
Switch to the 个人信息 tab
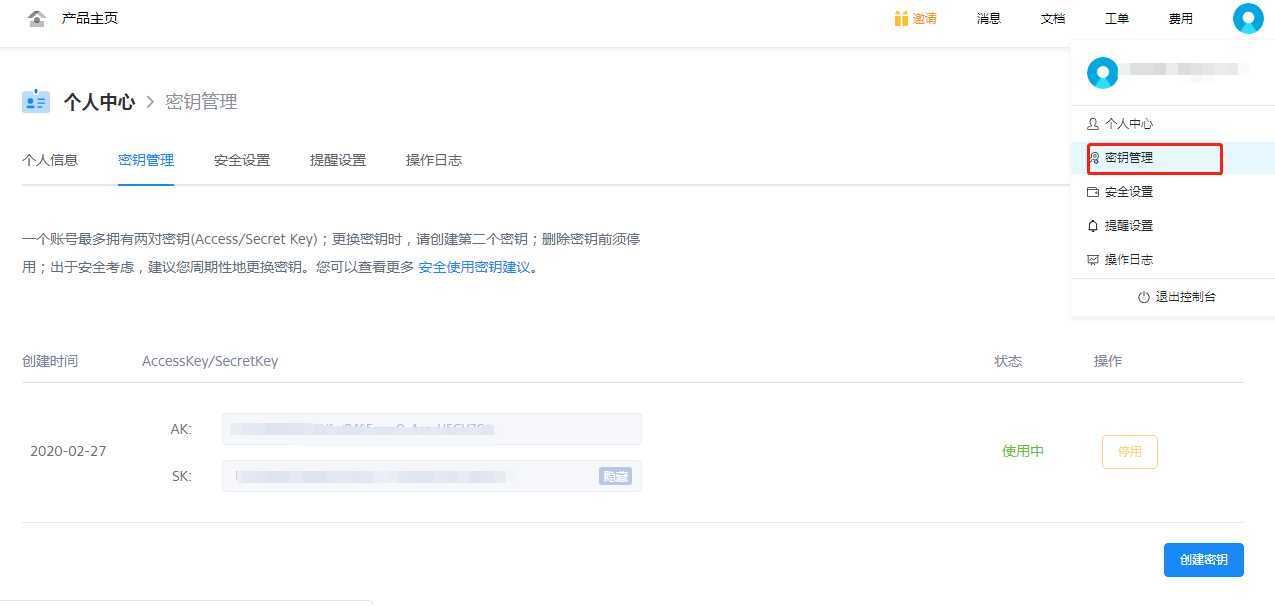click(x=50, y=160)
